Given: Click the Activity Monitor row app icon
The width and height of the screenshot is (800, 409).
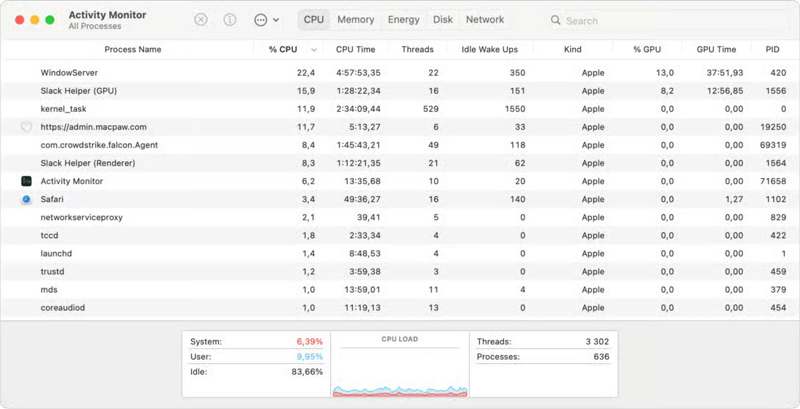Looking at the screenshot, I should coord(27,181).
